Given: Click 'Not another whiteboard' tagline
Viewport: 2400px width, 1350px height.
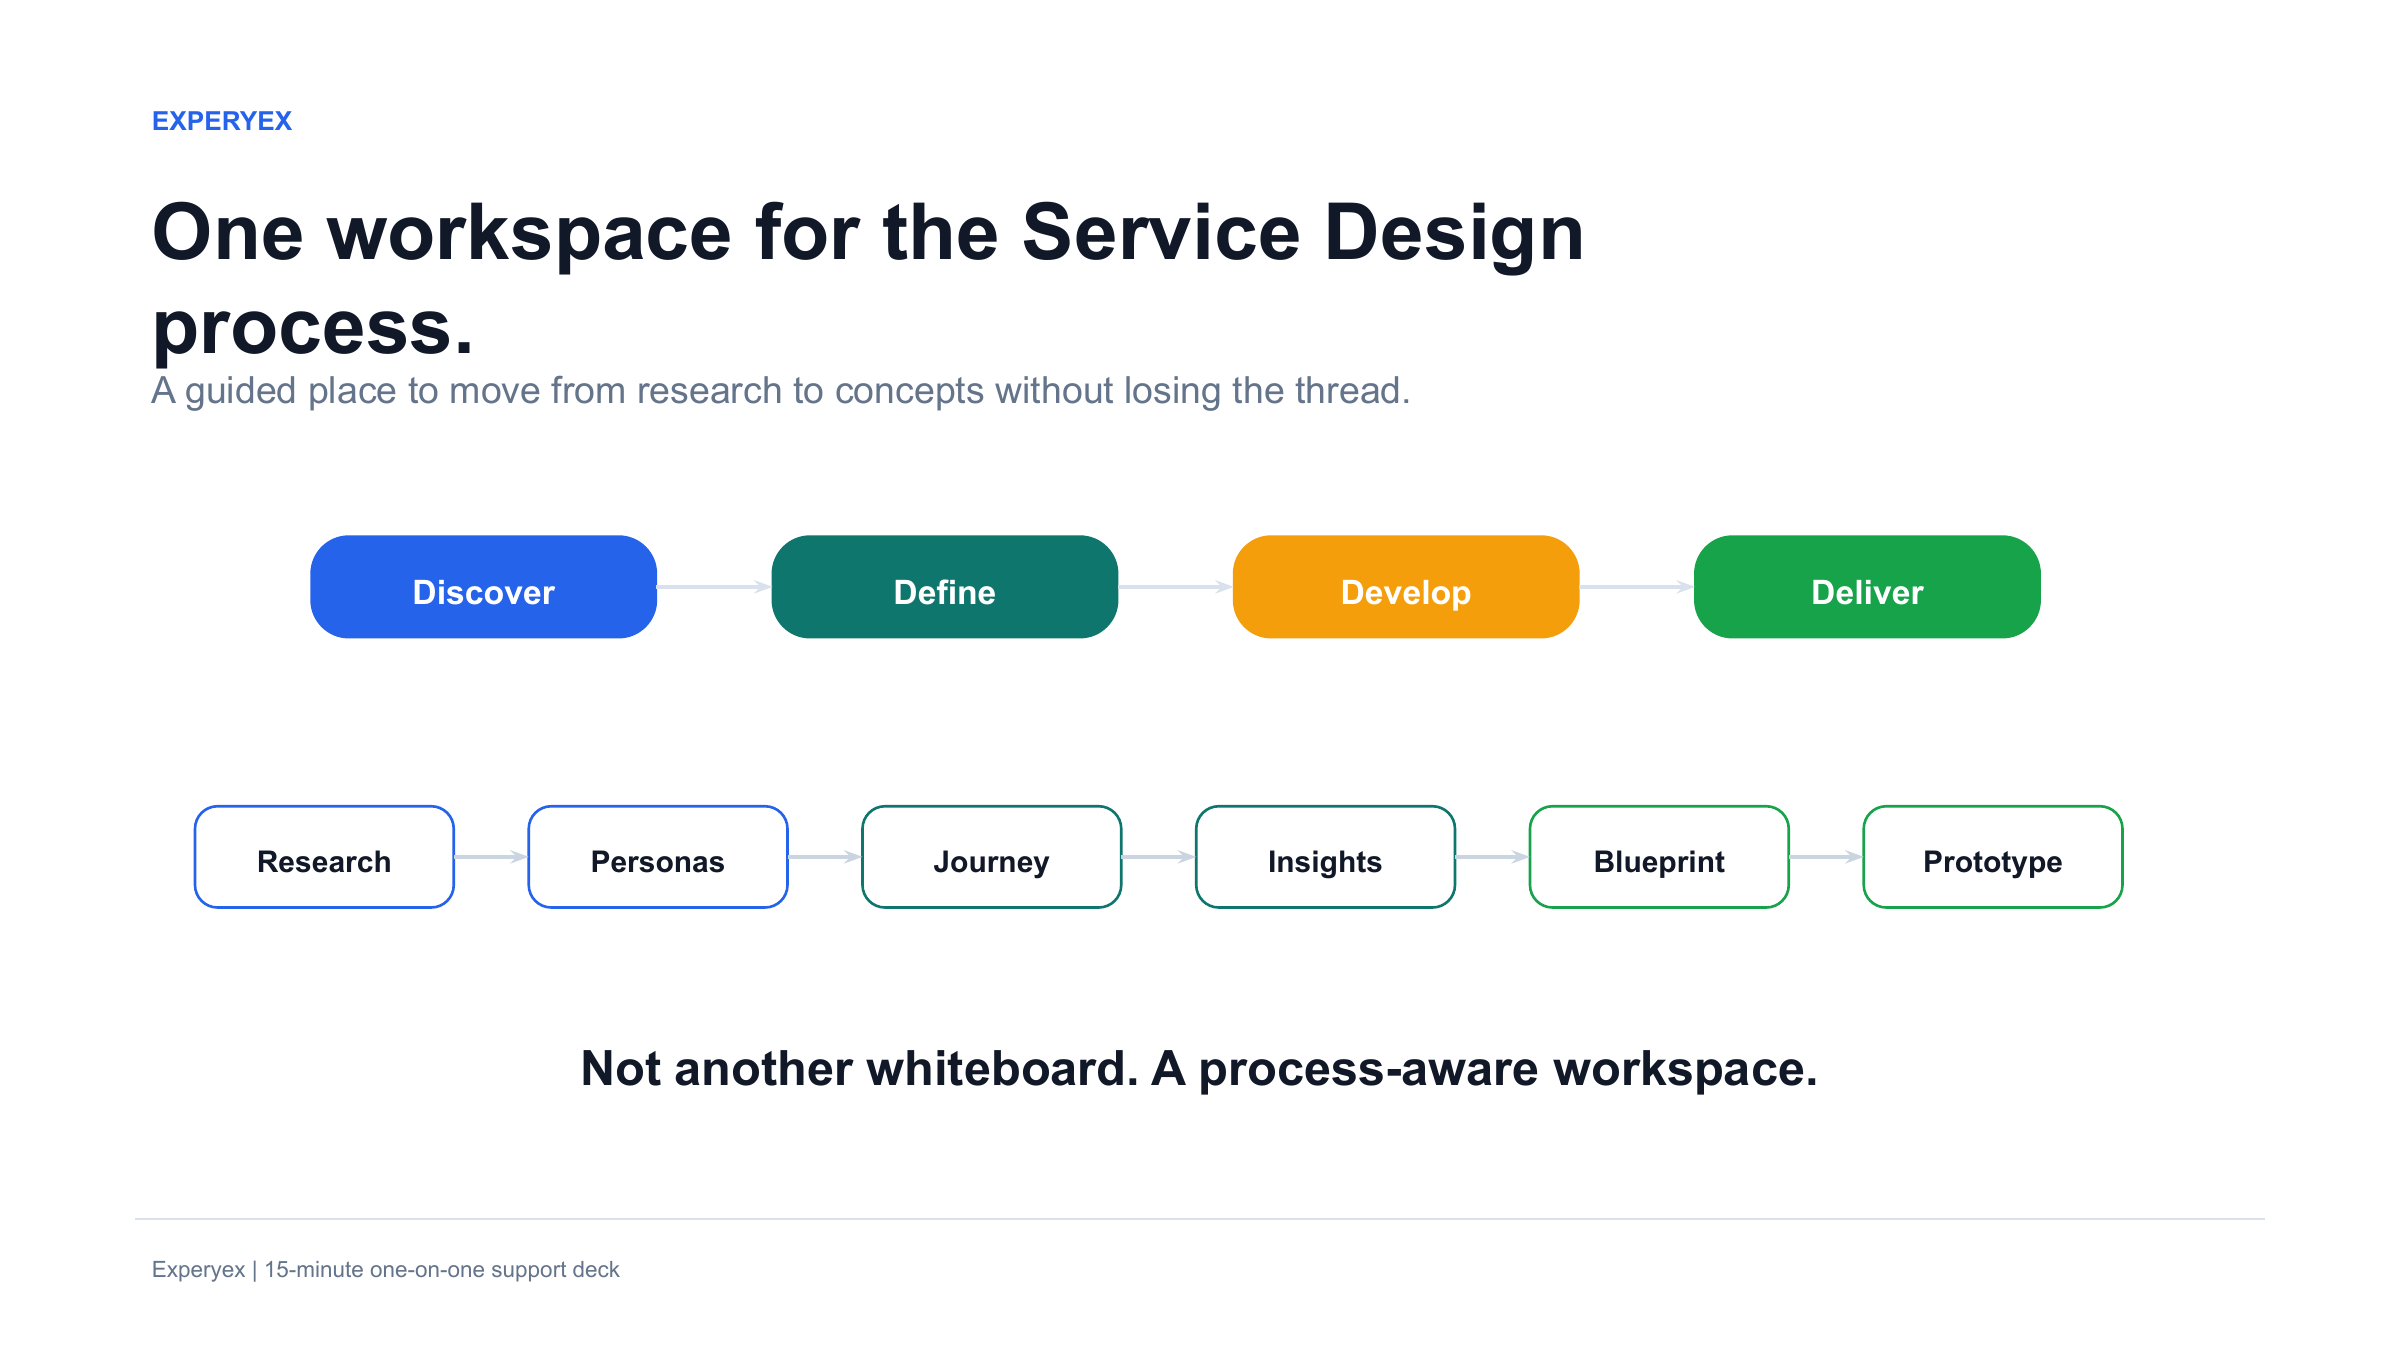Looking at the screenshot, I should tap(1199, 1069).
